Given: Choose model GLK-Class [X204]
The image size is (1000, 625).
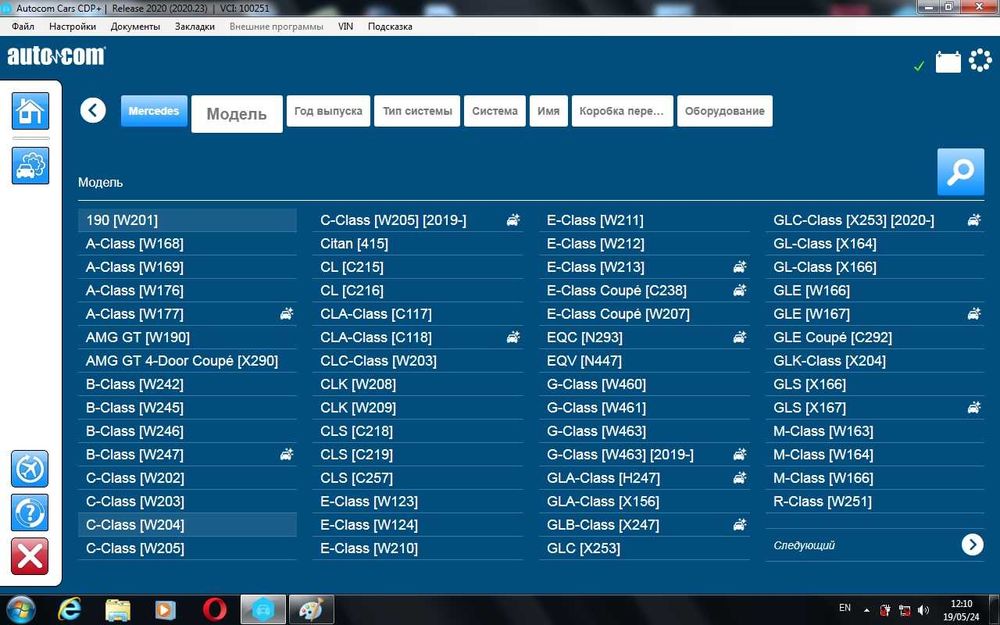Looking at the screenshot, I should point(875,360).
